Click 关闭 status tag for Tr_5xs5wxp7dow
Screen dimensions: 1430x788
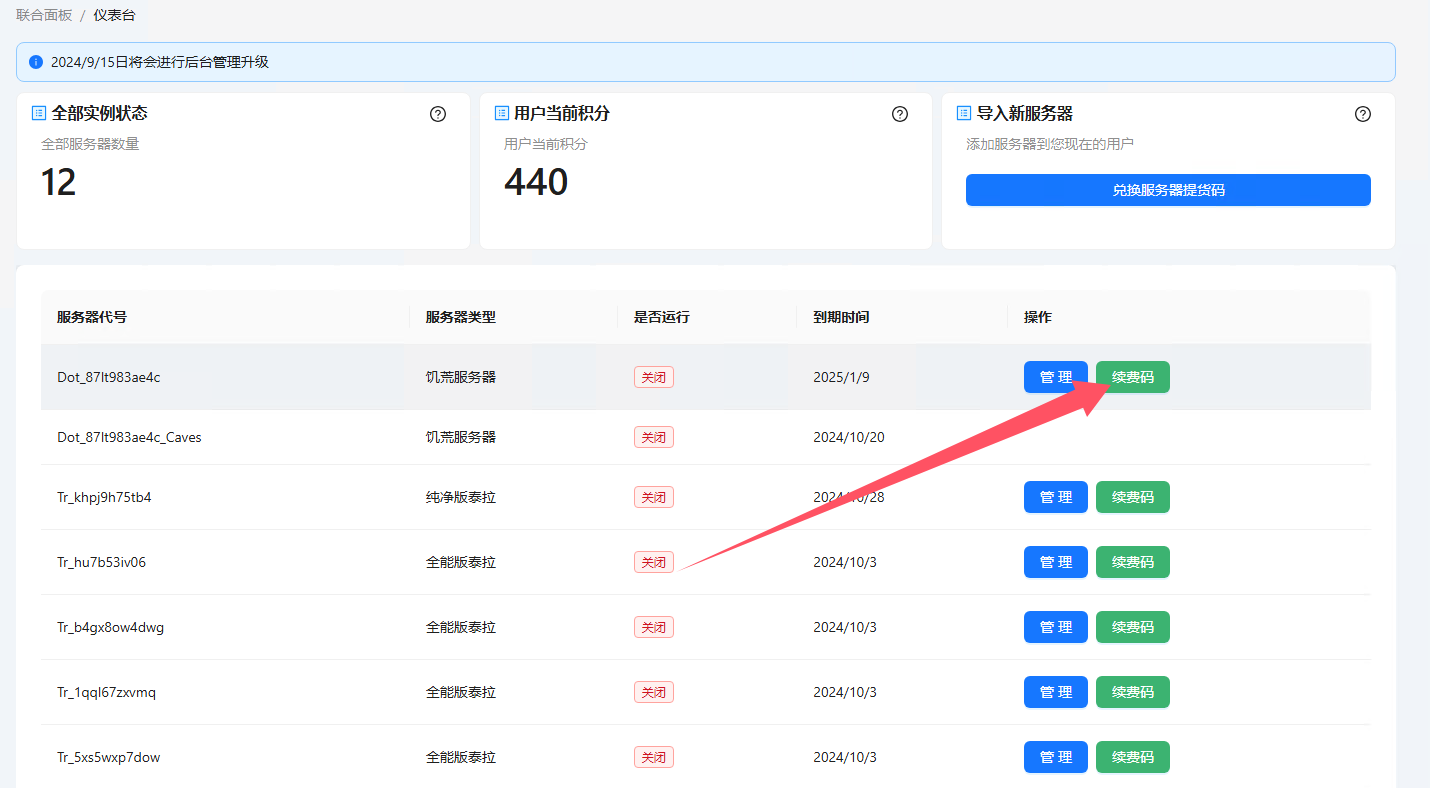click(654, 757)
